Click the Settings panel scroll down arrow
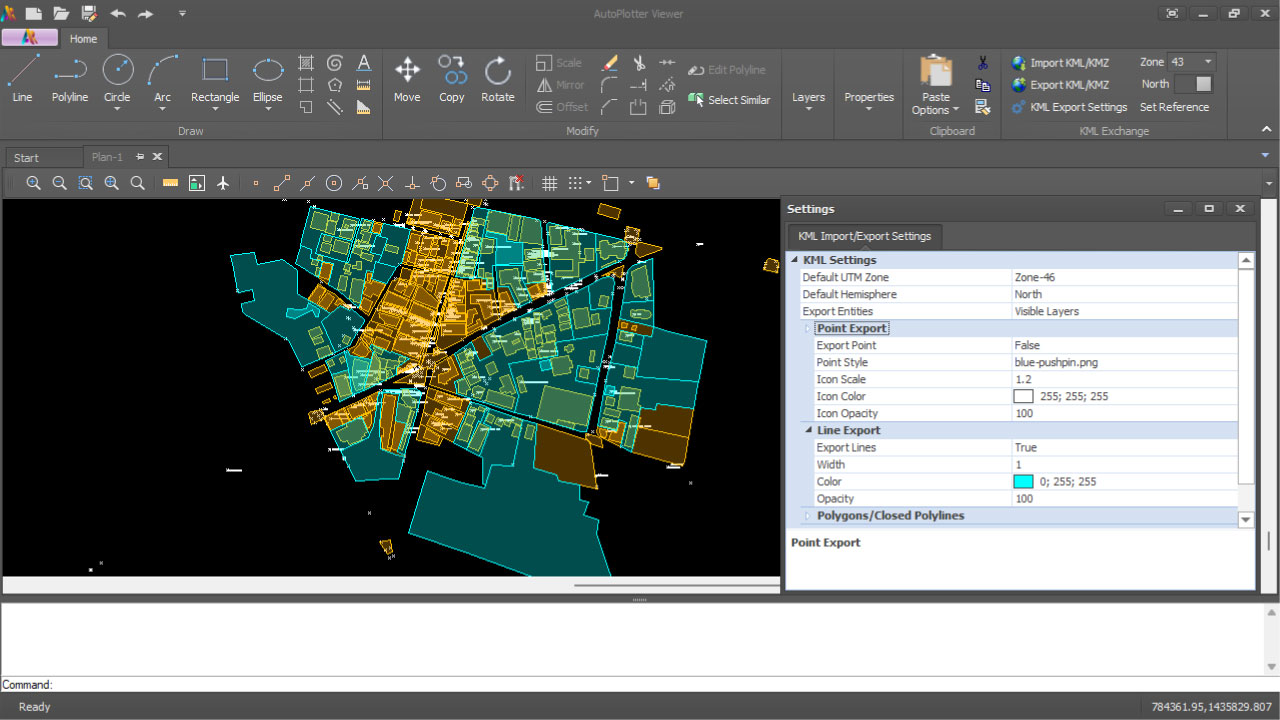The width and height of the screenshot is (1280, 720). tap(1246, 519)
